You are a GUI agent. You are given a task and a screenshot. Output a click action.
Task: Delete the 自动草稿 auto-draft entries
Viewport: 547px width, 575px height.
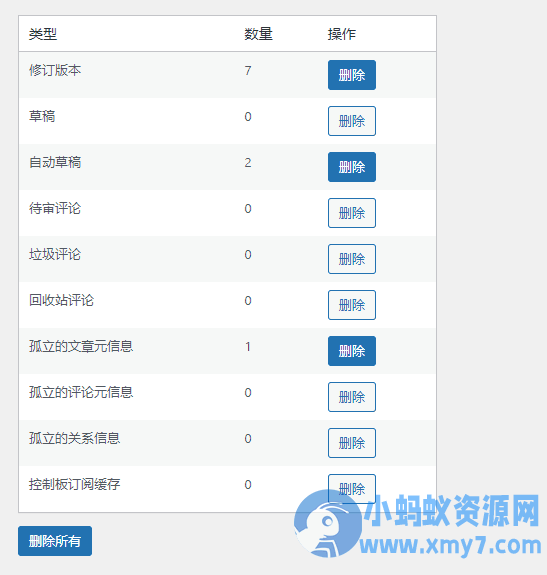pos(352,167)
